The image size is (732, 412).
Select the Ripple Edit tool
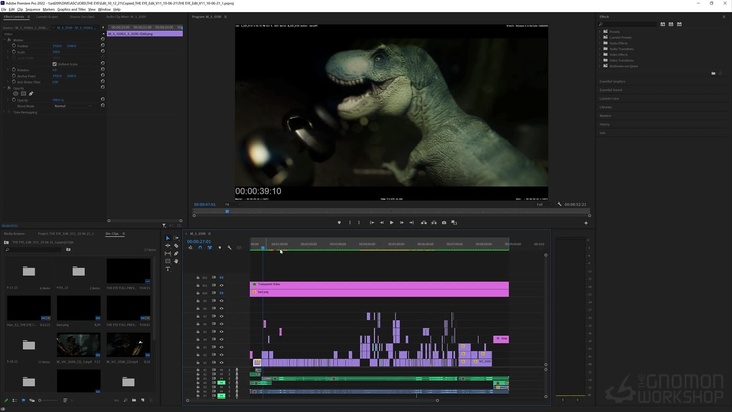pos(168,246)
